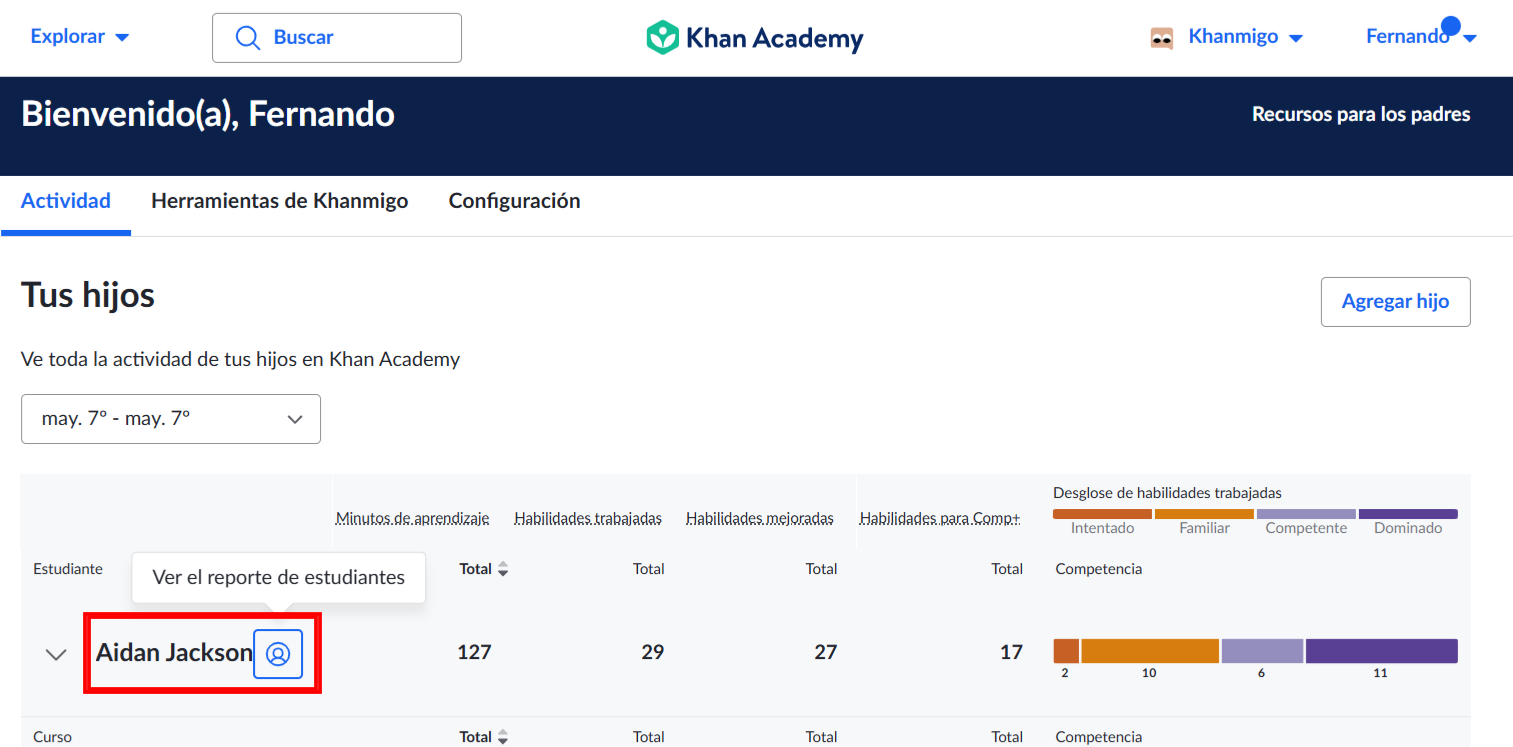This screenshot has width=1513, height=747.
Task: Click the Tus hijos heading
Action: (88, 295)
